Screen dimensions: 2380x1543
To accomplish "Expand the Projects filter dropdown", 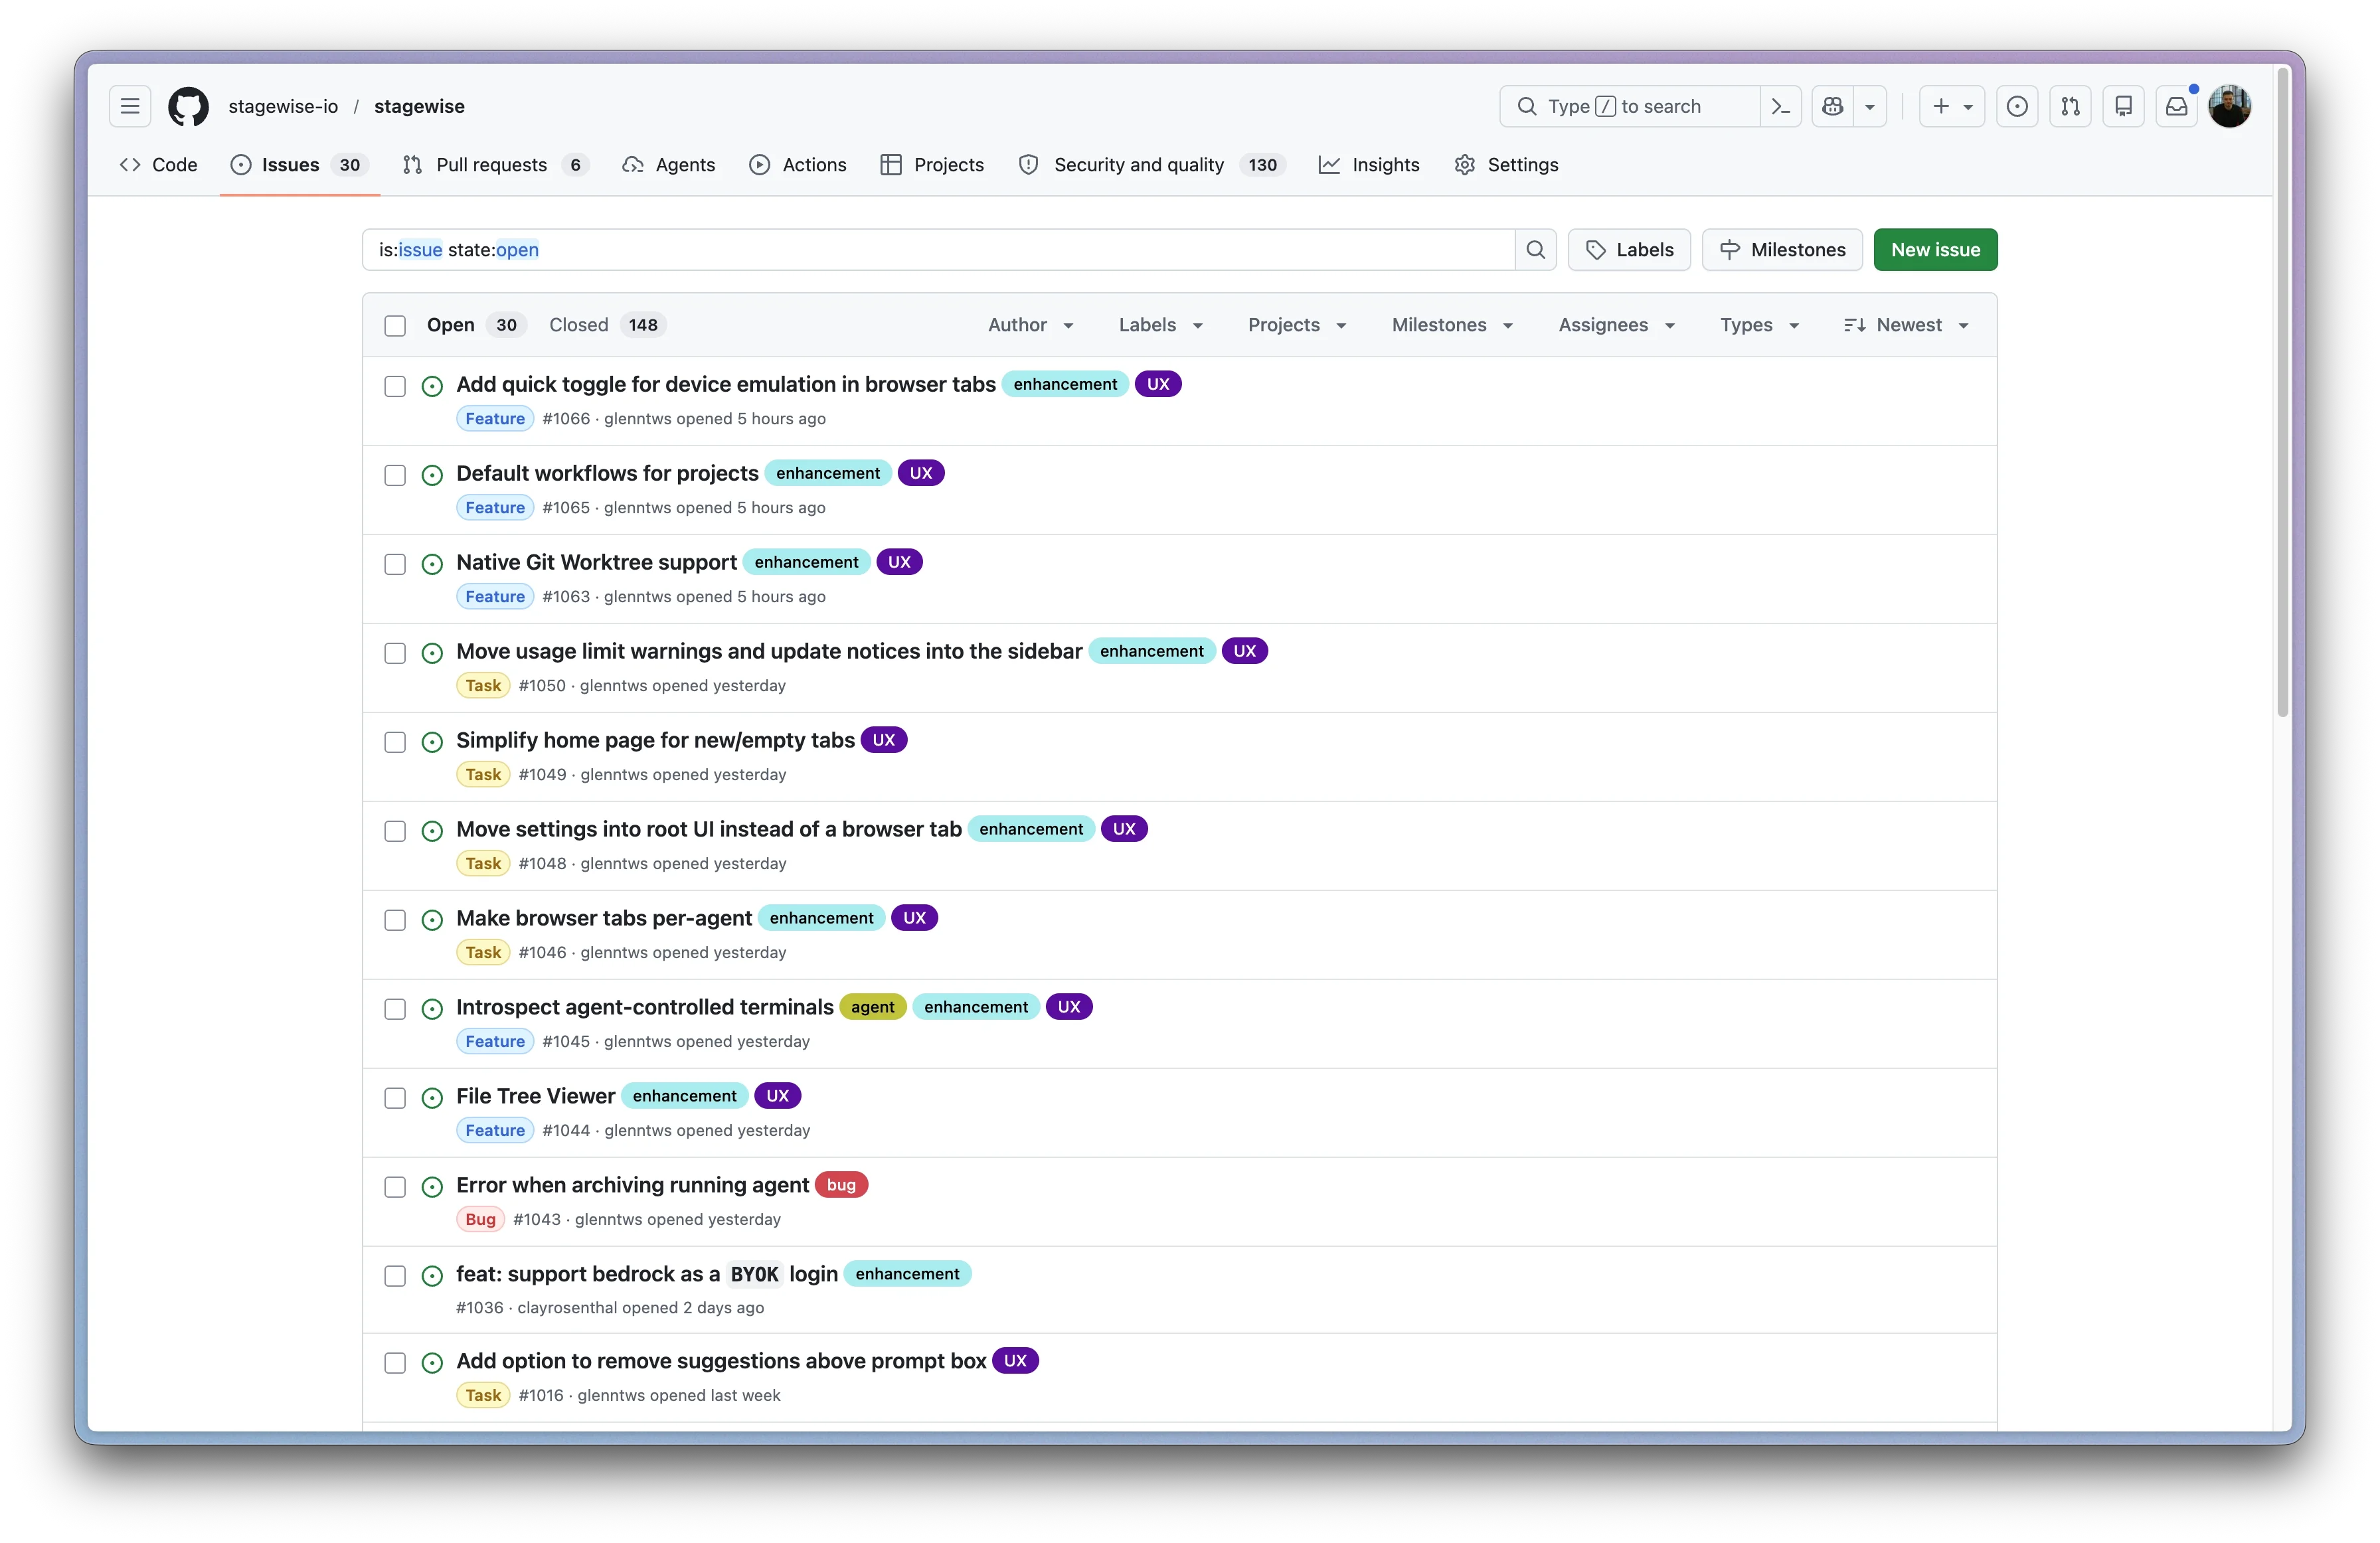I will point(1297,325).
